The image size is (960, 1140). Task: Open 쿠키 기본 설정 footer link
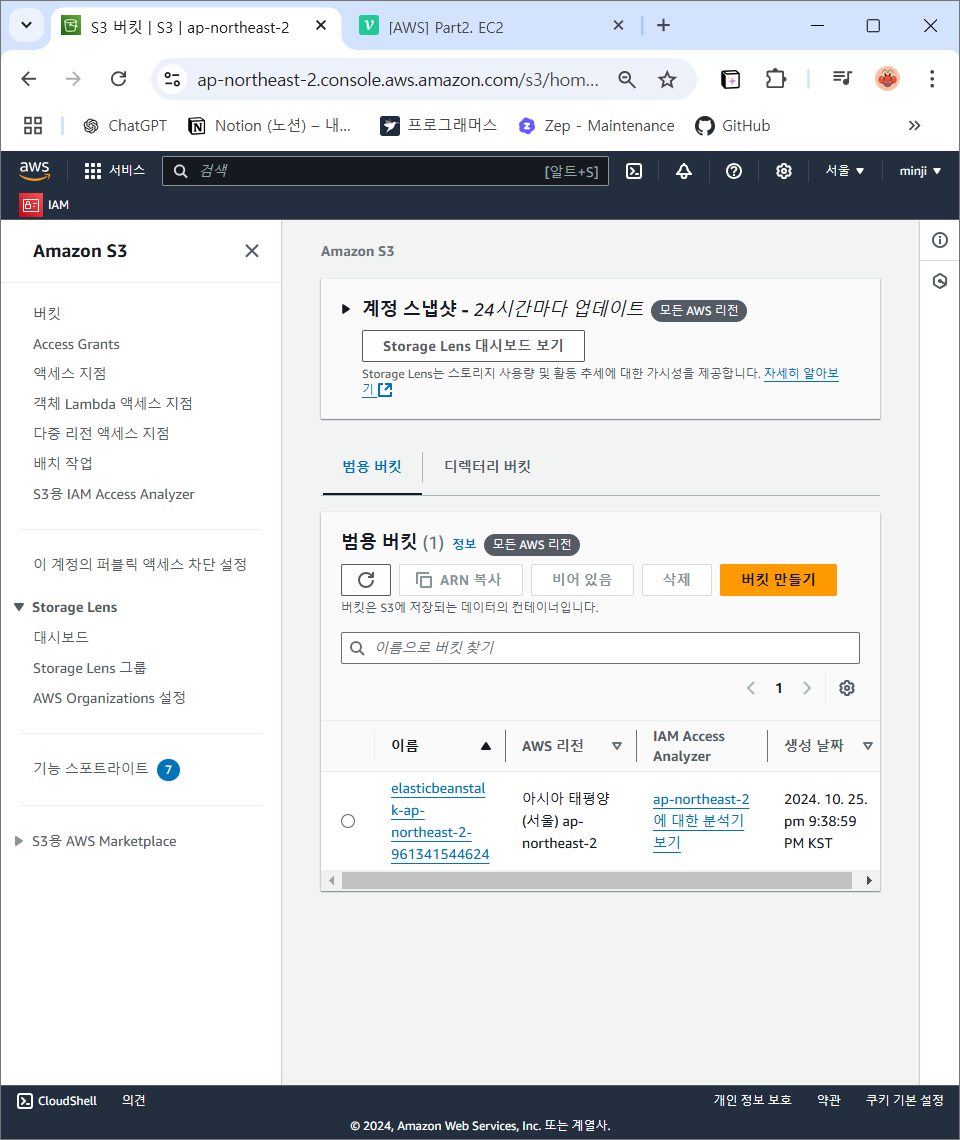905,1100
